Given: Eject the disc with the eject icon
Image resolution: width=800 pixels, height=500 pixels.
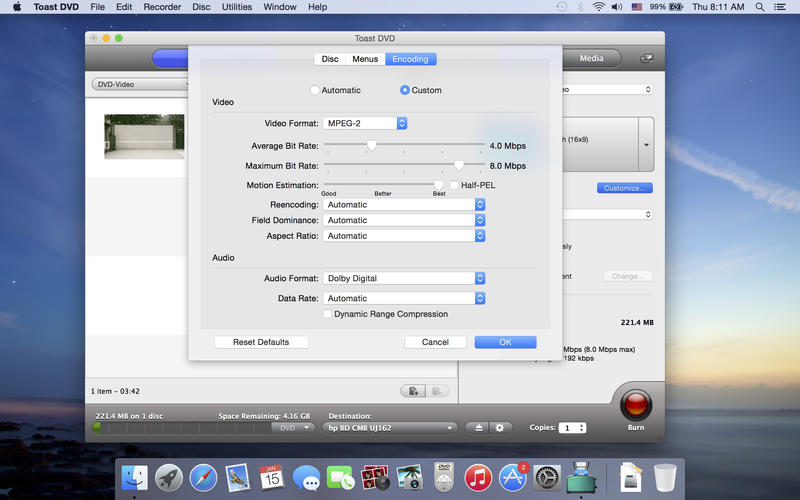Looking at the screenshot, I should pos(479,427).
